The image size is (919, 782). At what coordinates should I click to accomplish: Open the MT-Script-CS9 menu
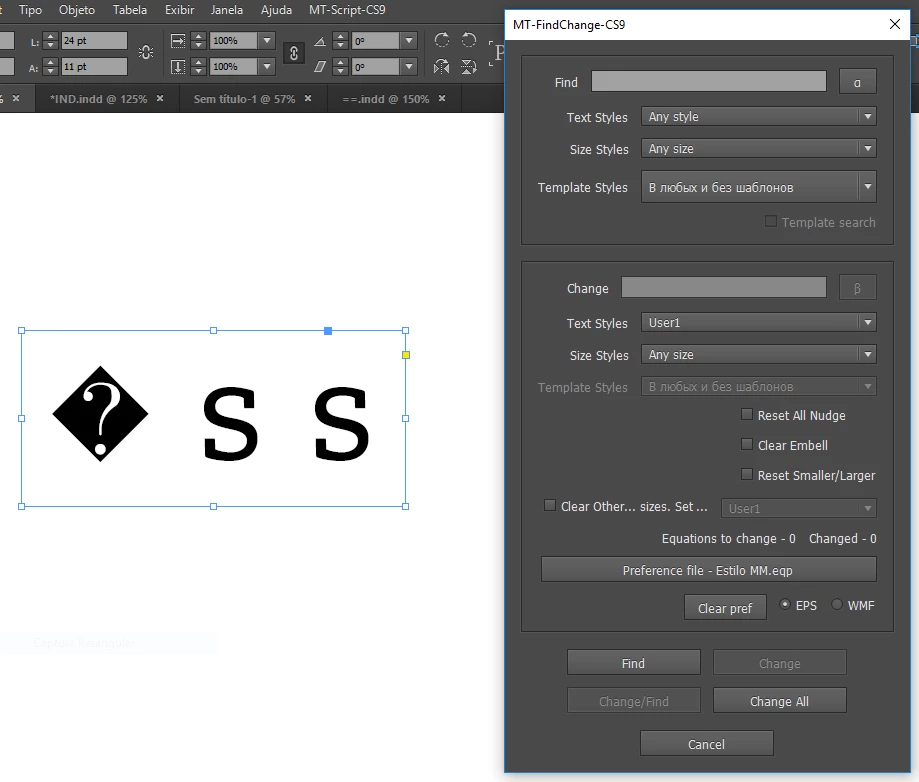click(348, 9)
